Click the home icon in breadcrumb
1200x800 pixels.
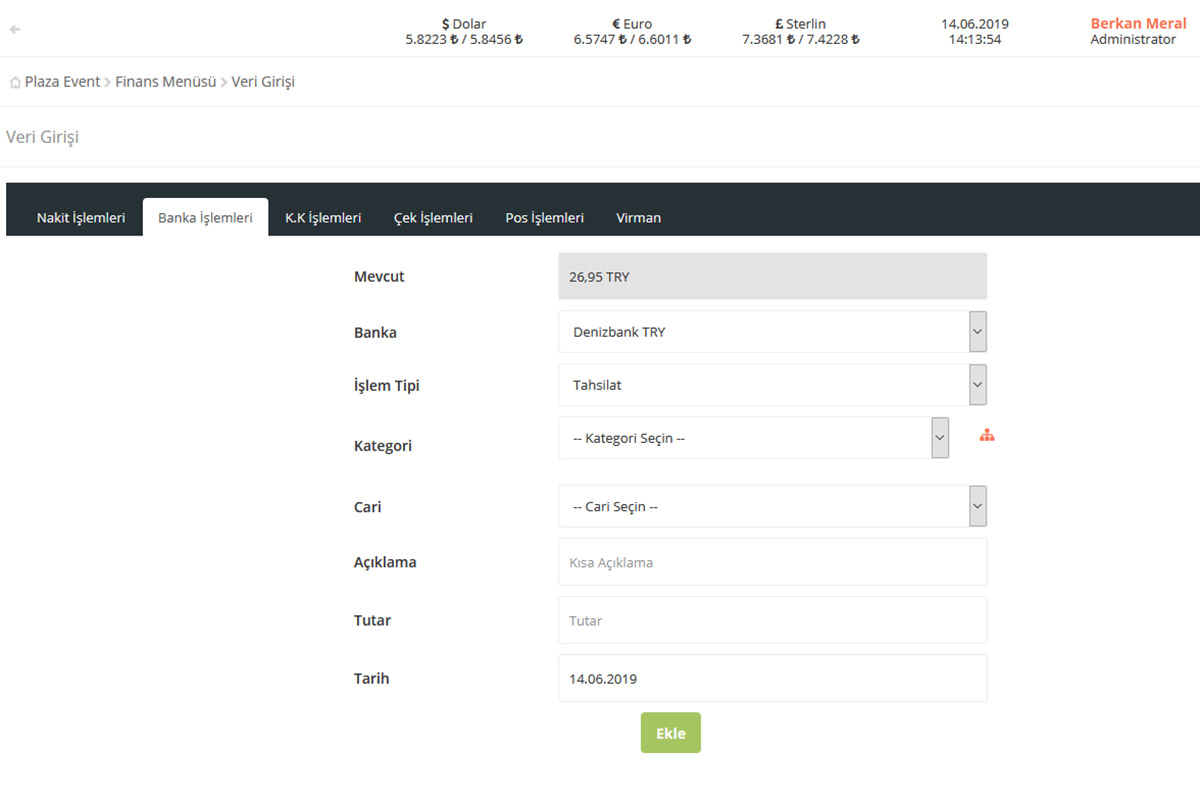[14, 83]
